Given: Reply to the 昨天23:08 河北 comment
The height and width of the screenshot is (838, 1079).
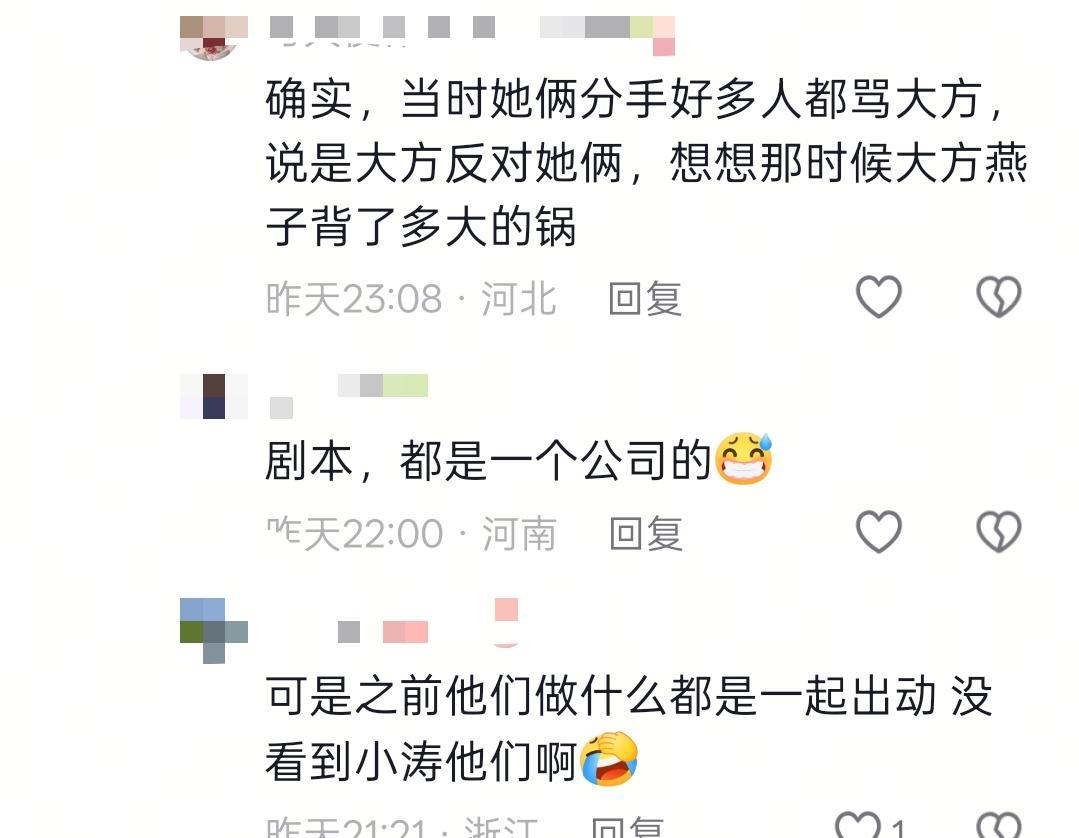Looking at the screenshot, I should coord(645,299).
